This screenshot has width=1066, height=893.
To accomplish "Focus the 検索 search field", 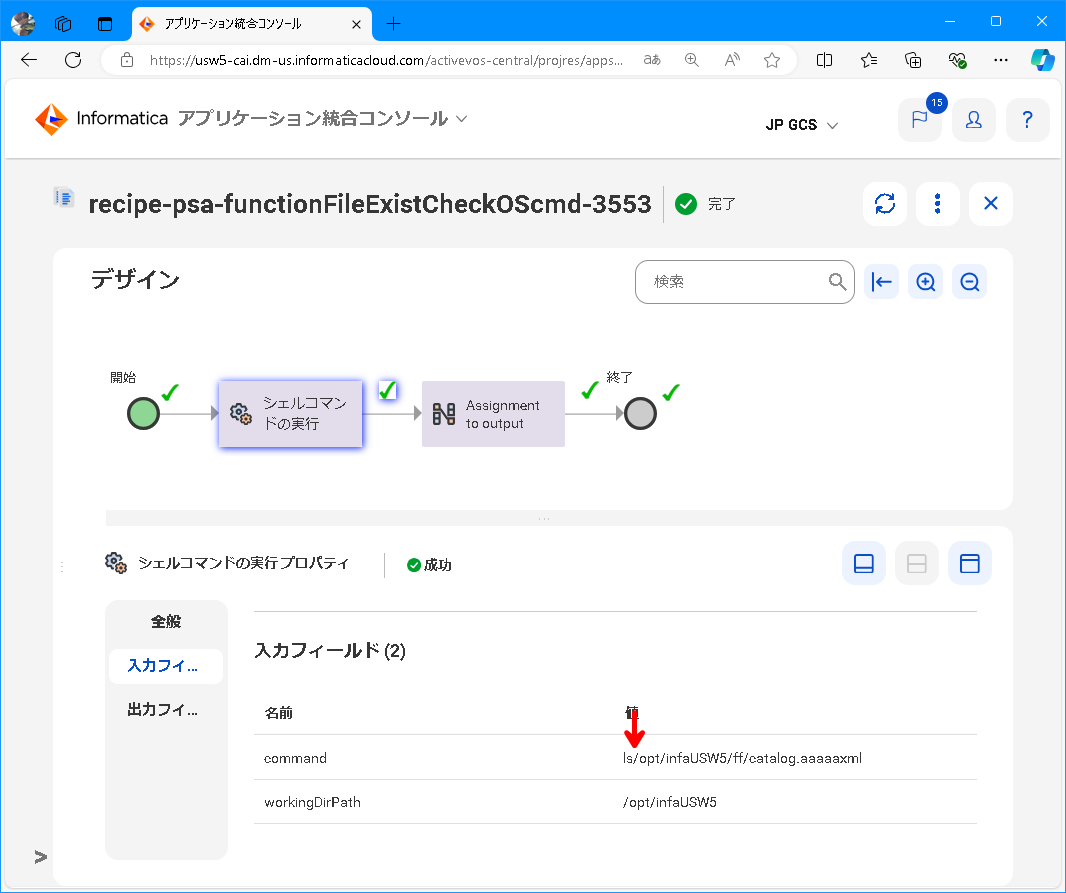I will click(x=744, y=281).
